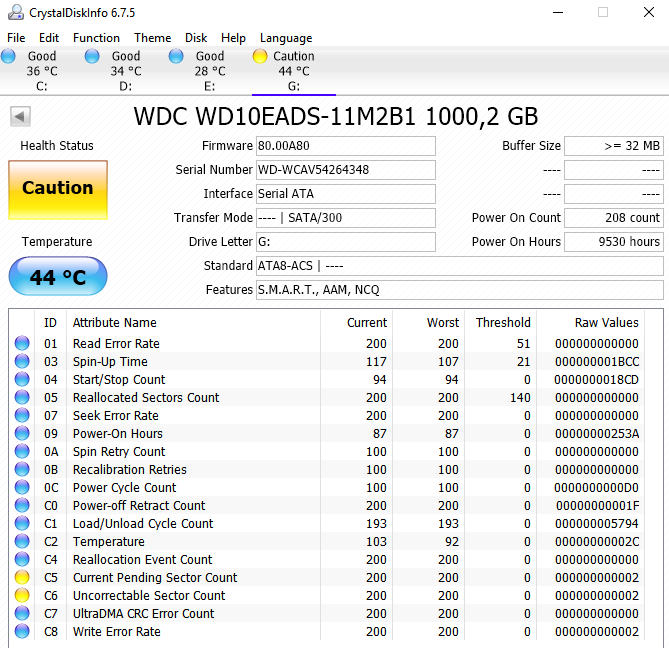This screenshot has width=669, height=648.
Task: Open the Edit menu
Action: coord(49,38)
